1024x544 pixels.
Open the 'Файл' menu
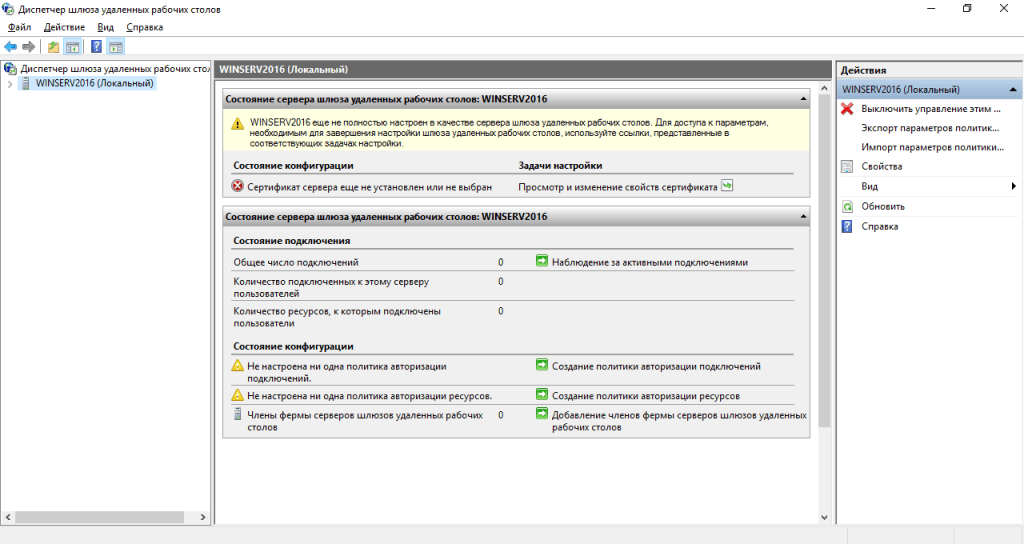(x=20, y=27)
